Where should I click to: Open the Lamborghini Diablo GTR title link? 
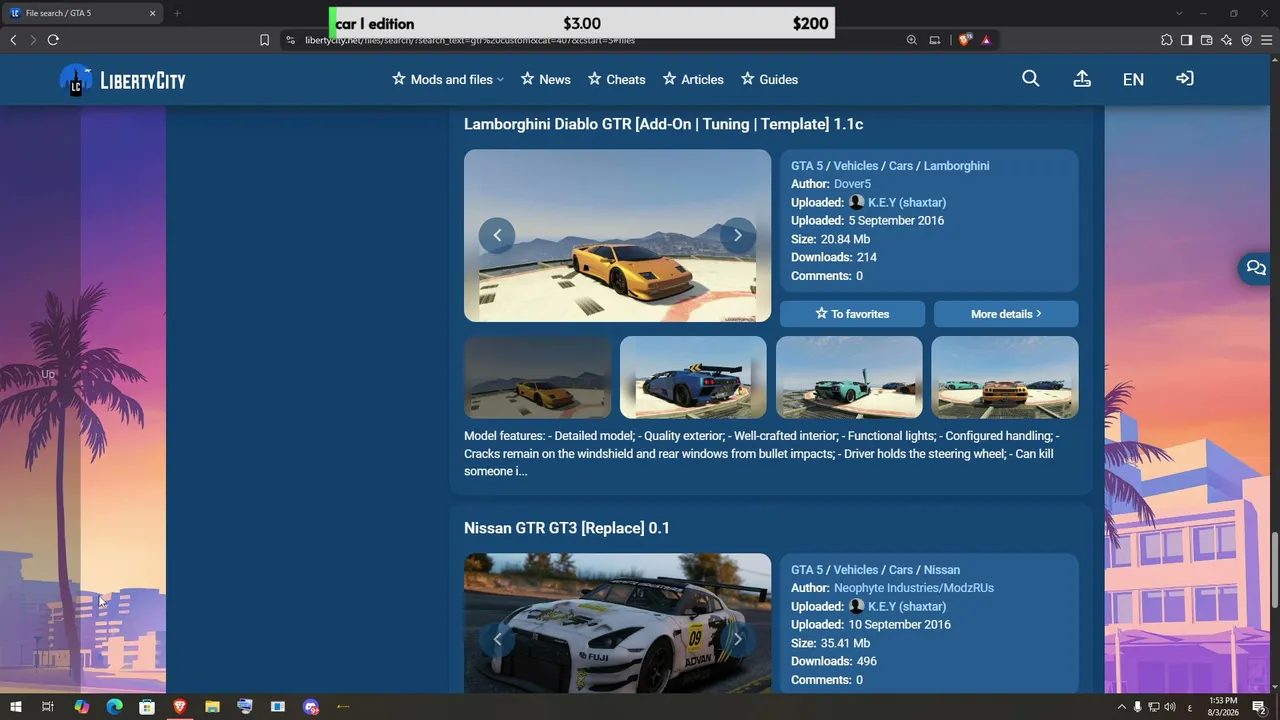click(x=663, y=124)
